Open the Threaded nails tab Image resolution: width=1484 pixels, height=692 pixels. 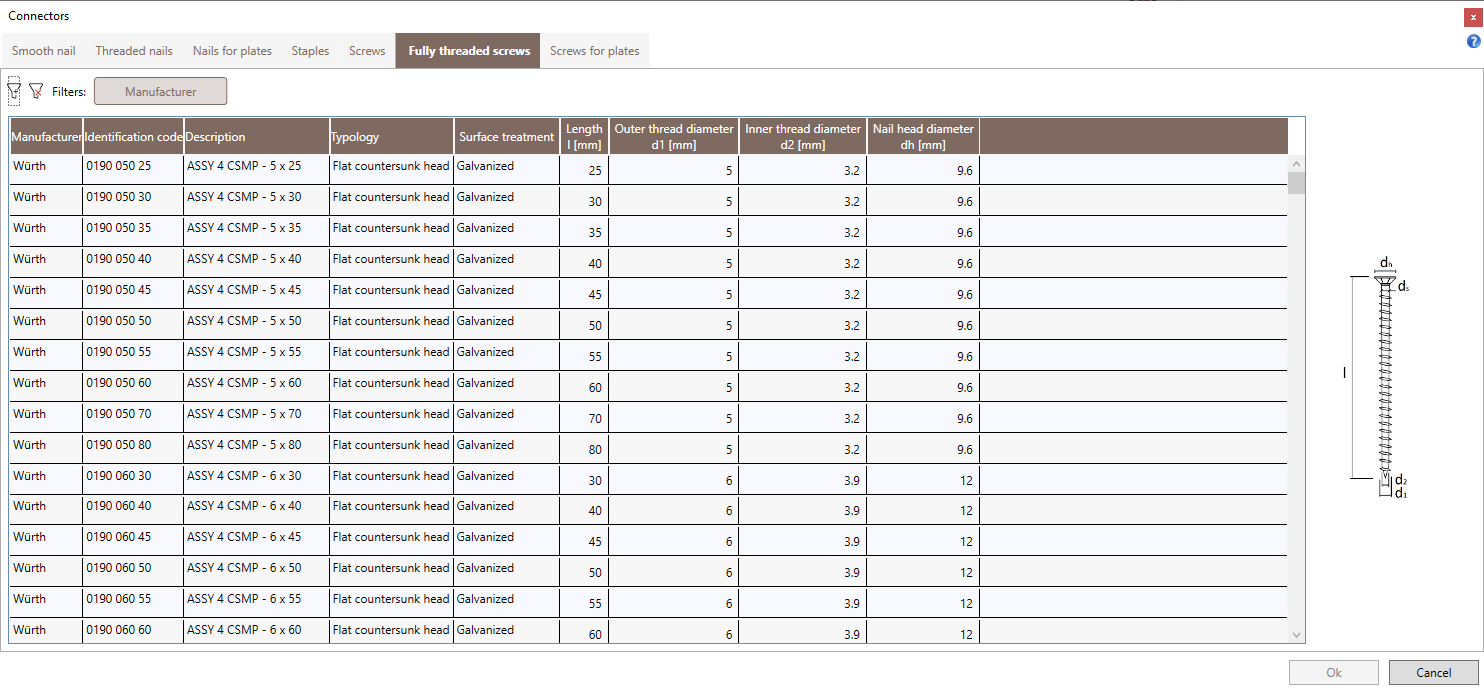[x=134, y=51]
